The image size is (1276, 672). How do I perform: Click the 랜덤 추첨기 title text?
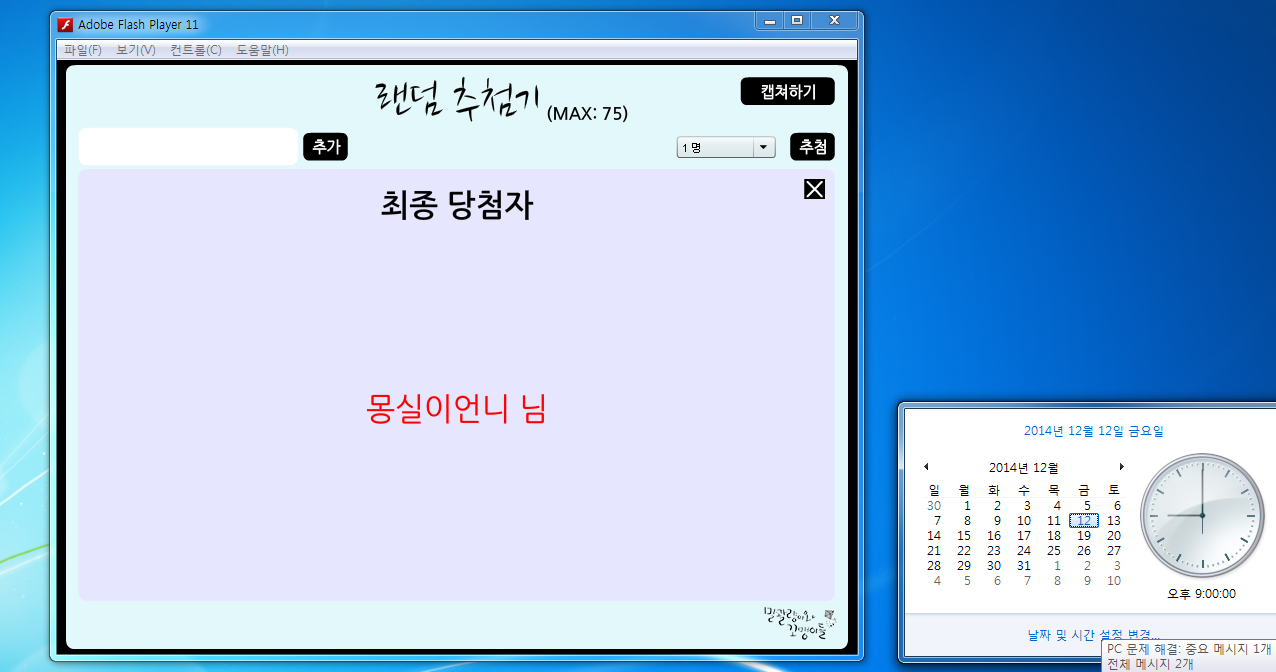[x=457, y=99]
